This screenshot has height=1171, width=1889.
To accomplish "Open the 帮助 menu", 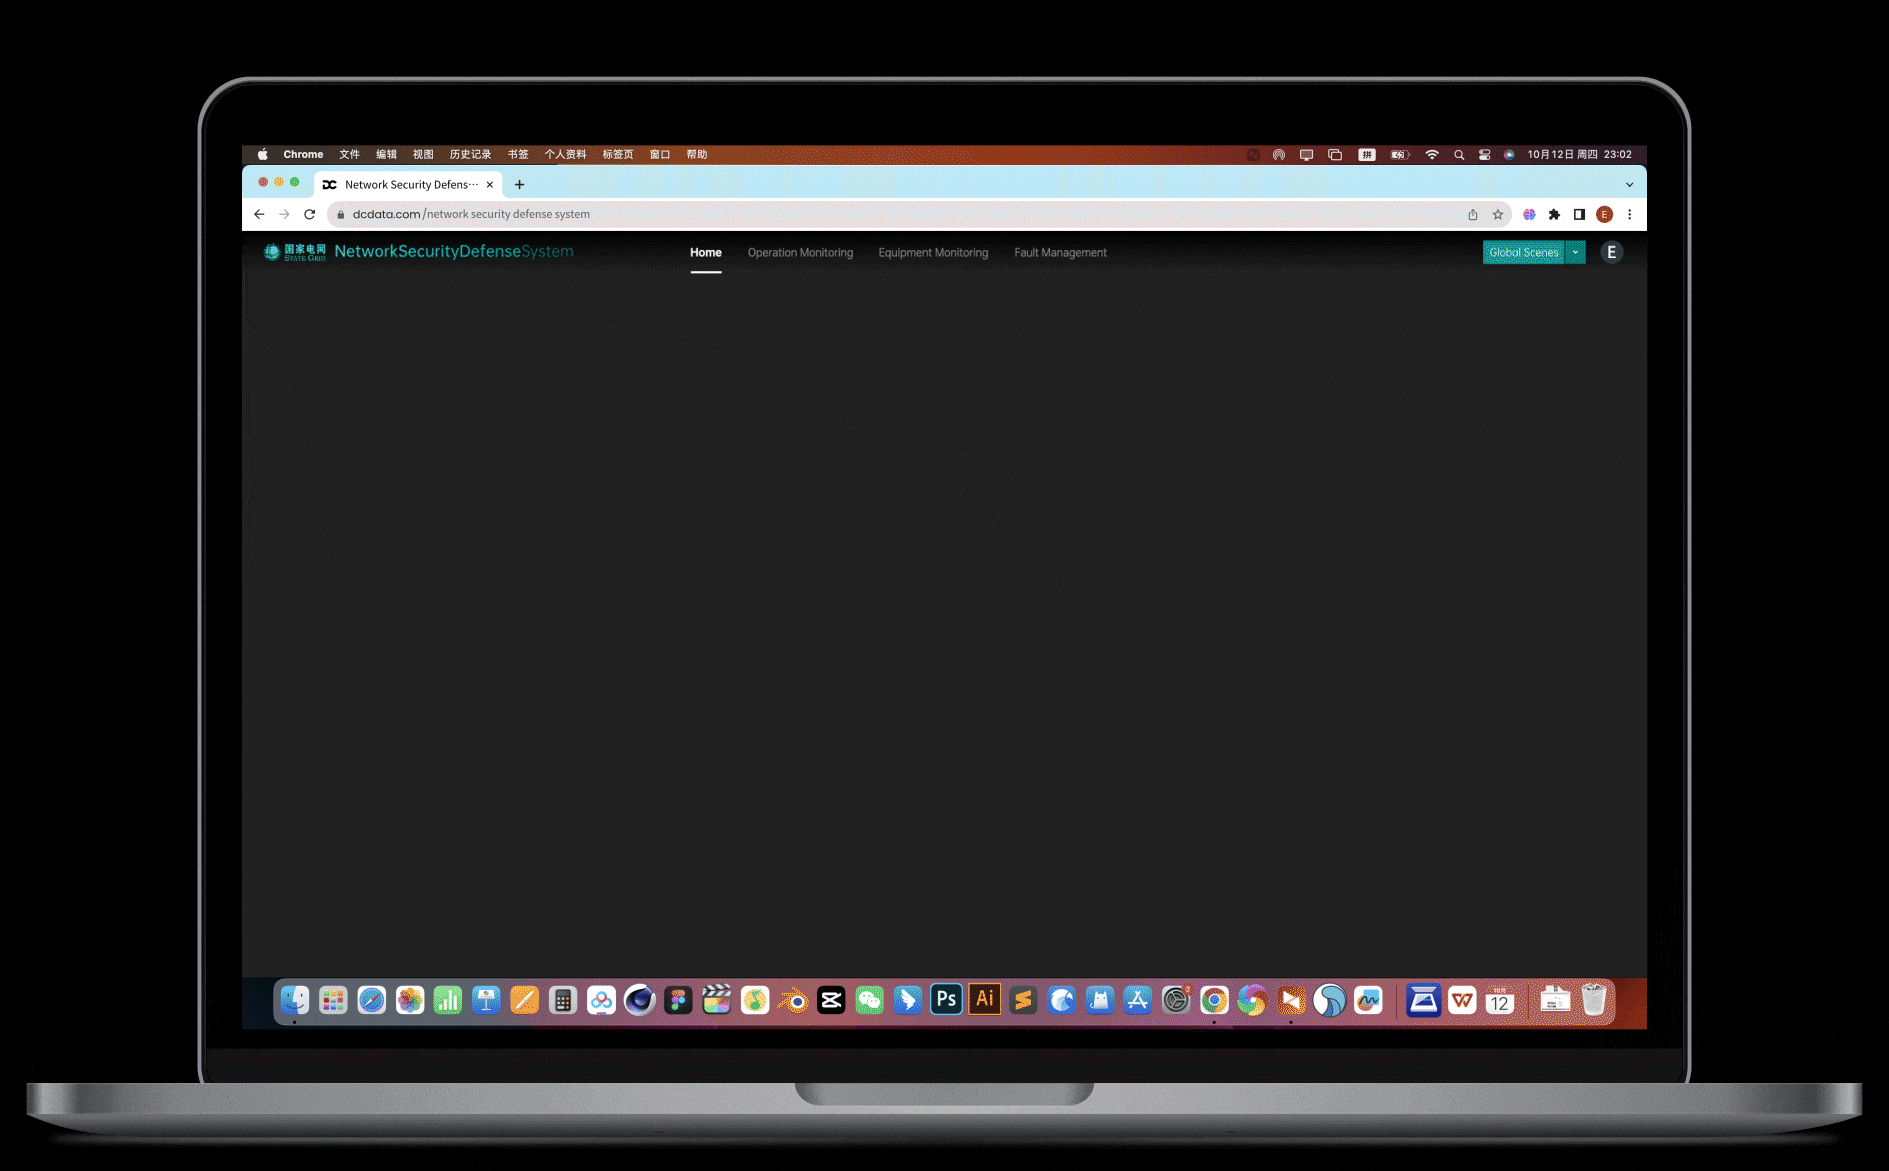I will click(x=697, y=154).
